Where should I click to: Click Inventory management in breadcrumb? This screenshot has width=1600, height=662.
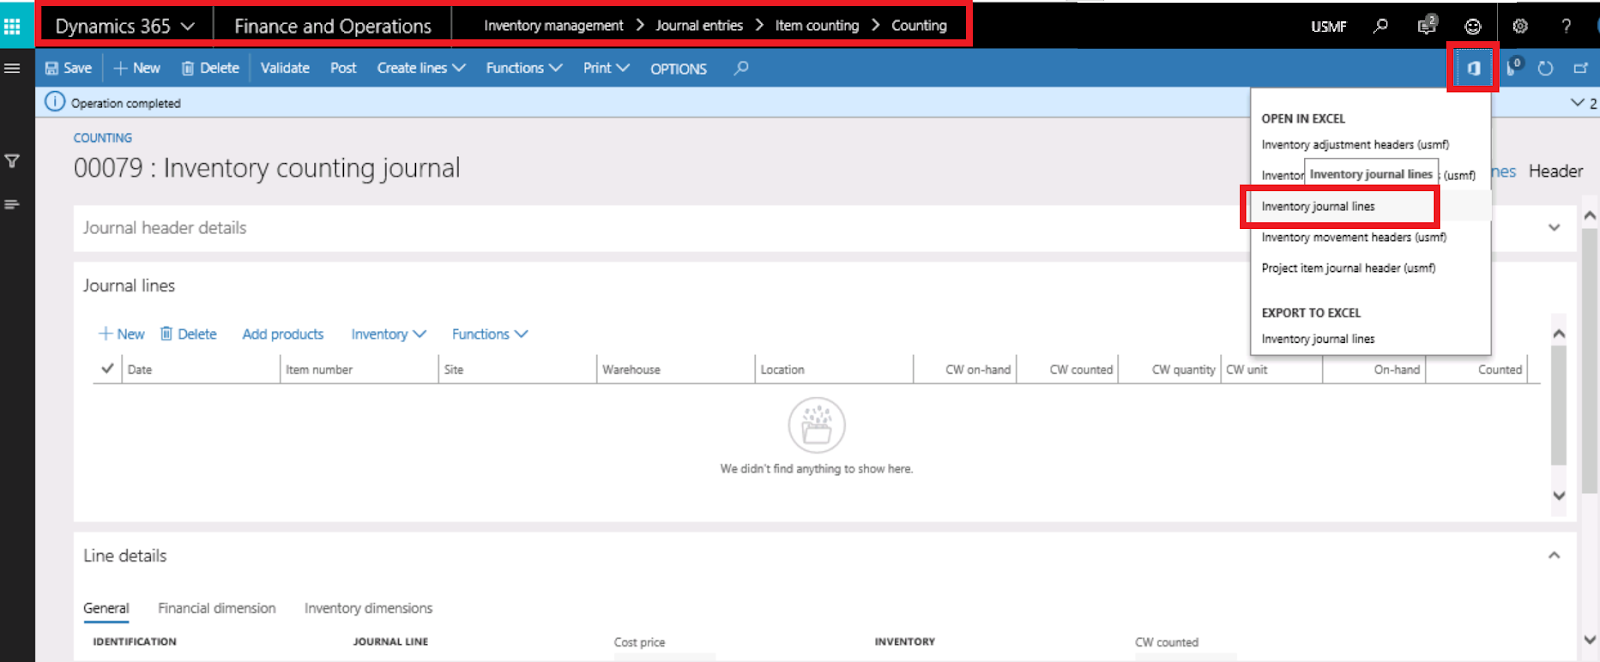[553, 26]
